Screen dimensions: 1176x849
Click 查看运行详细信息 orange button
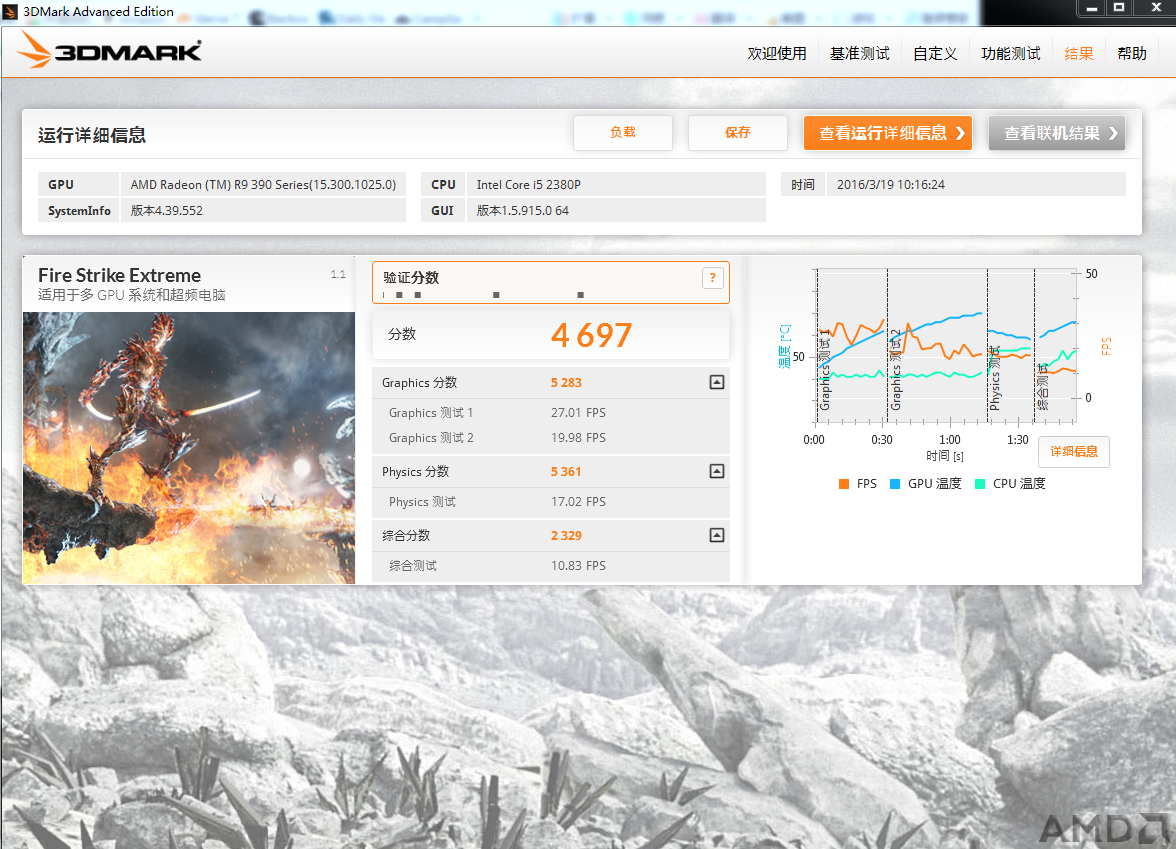point(888,133)
